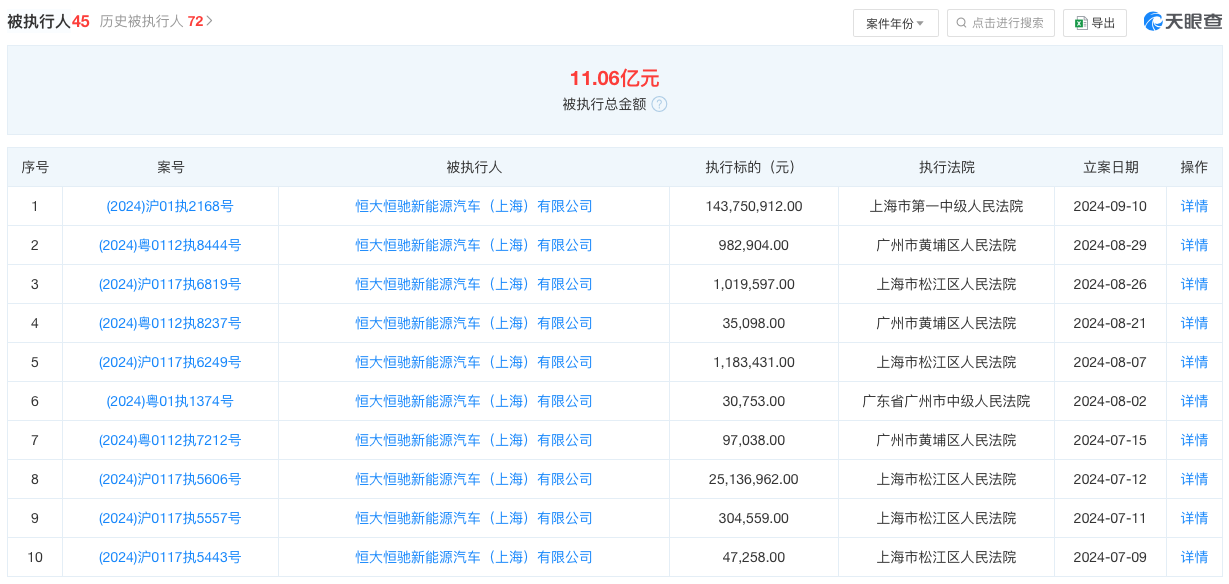This screenshot has height=584, width=1229.
Task: Open the 案件年份 dropdown
Action: (x=895, y=23)
